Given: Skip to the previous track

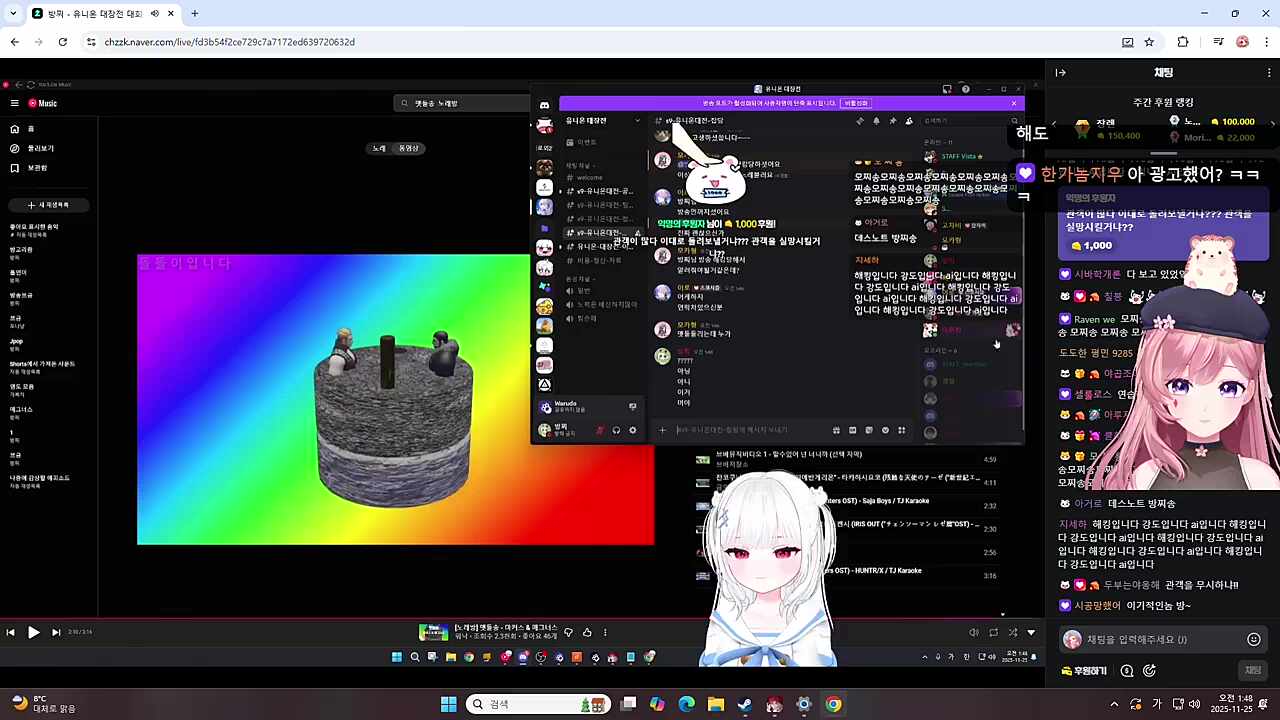Looking at the screenshot, I should (x=11, y=632).
